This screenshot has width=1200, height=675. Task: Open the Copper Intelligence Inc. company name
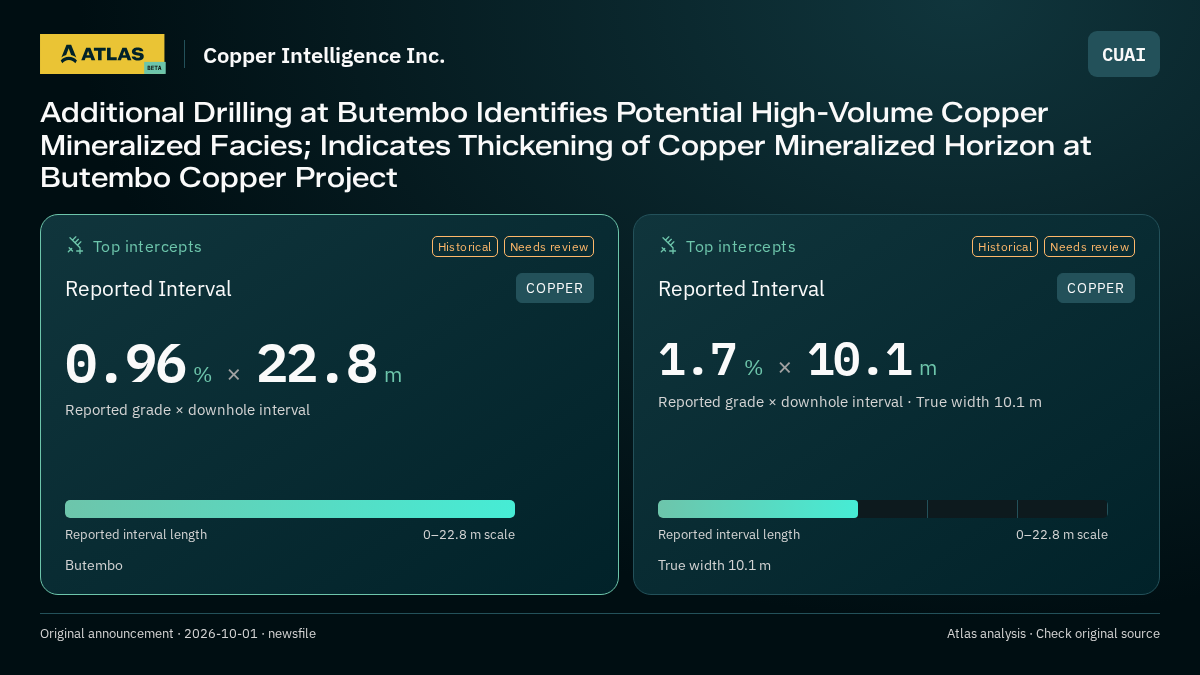(324, 56)
